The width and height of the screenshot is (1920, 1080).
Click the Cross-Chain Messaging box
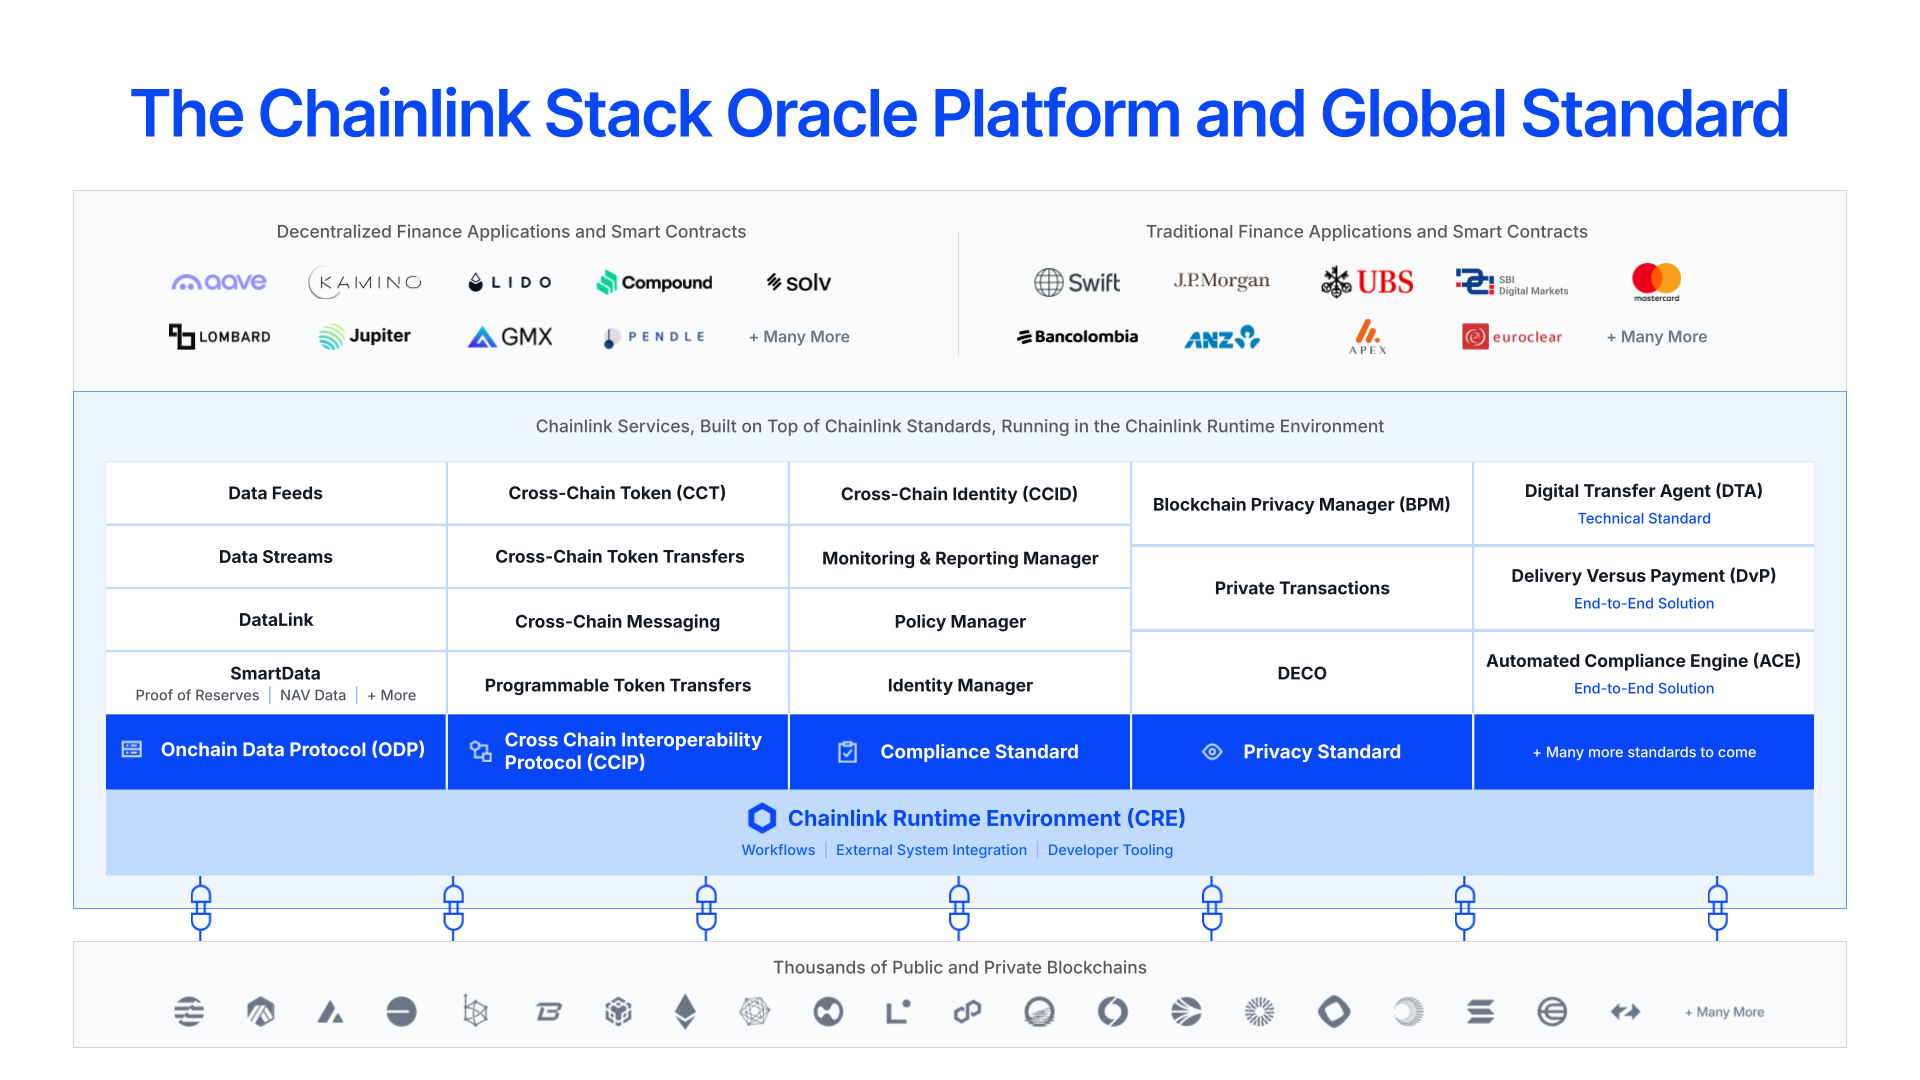tap(617, 621)
